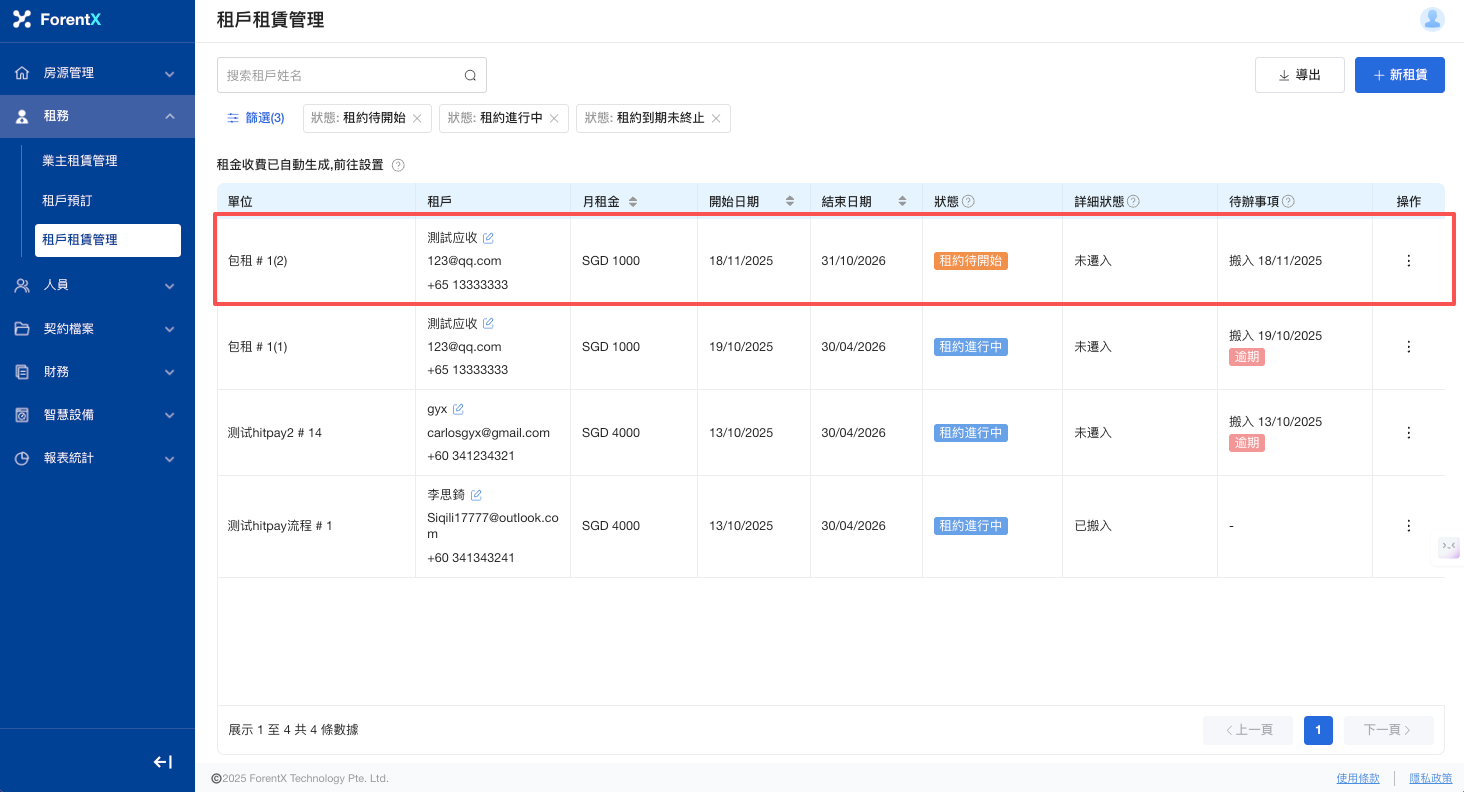This screenshot has height=792, width=1464.
Task: Remove the 租約待開始 filter tag
Action: (x=417, y=118)
